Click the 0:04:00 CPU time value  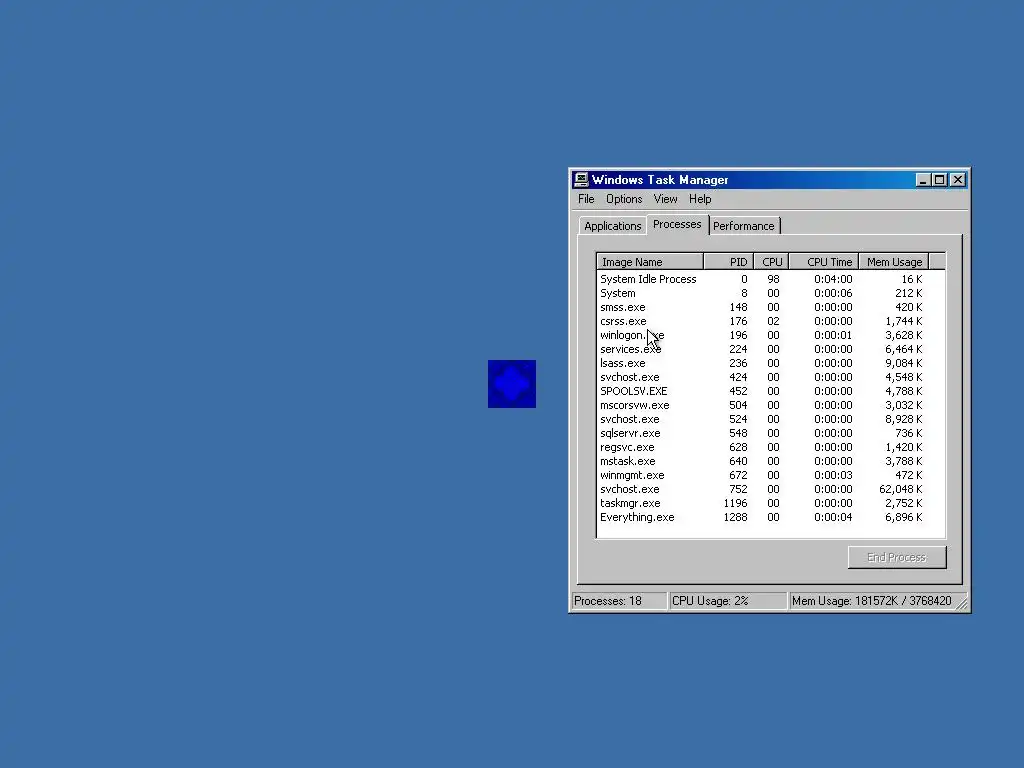(833, 279)
